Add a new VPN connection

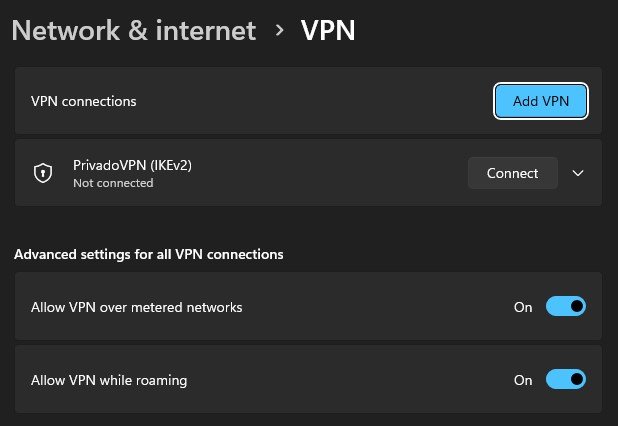541,101
